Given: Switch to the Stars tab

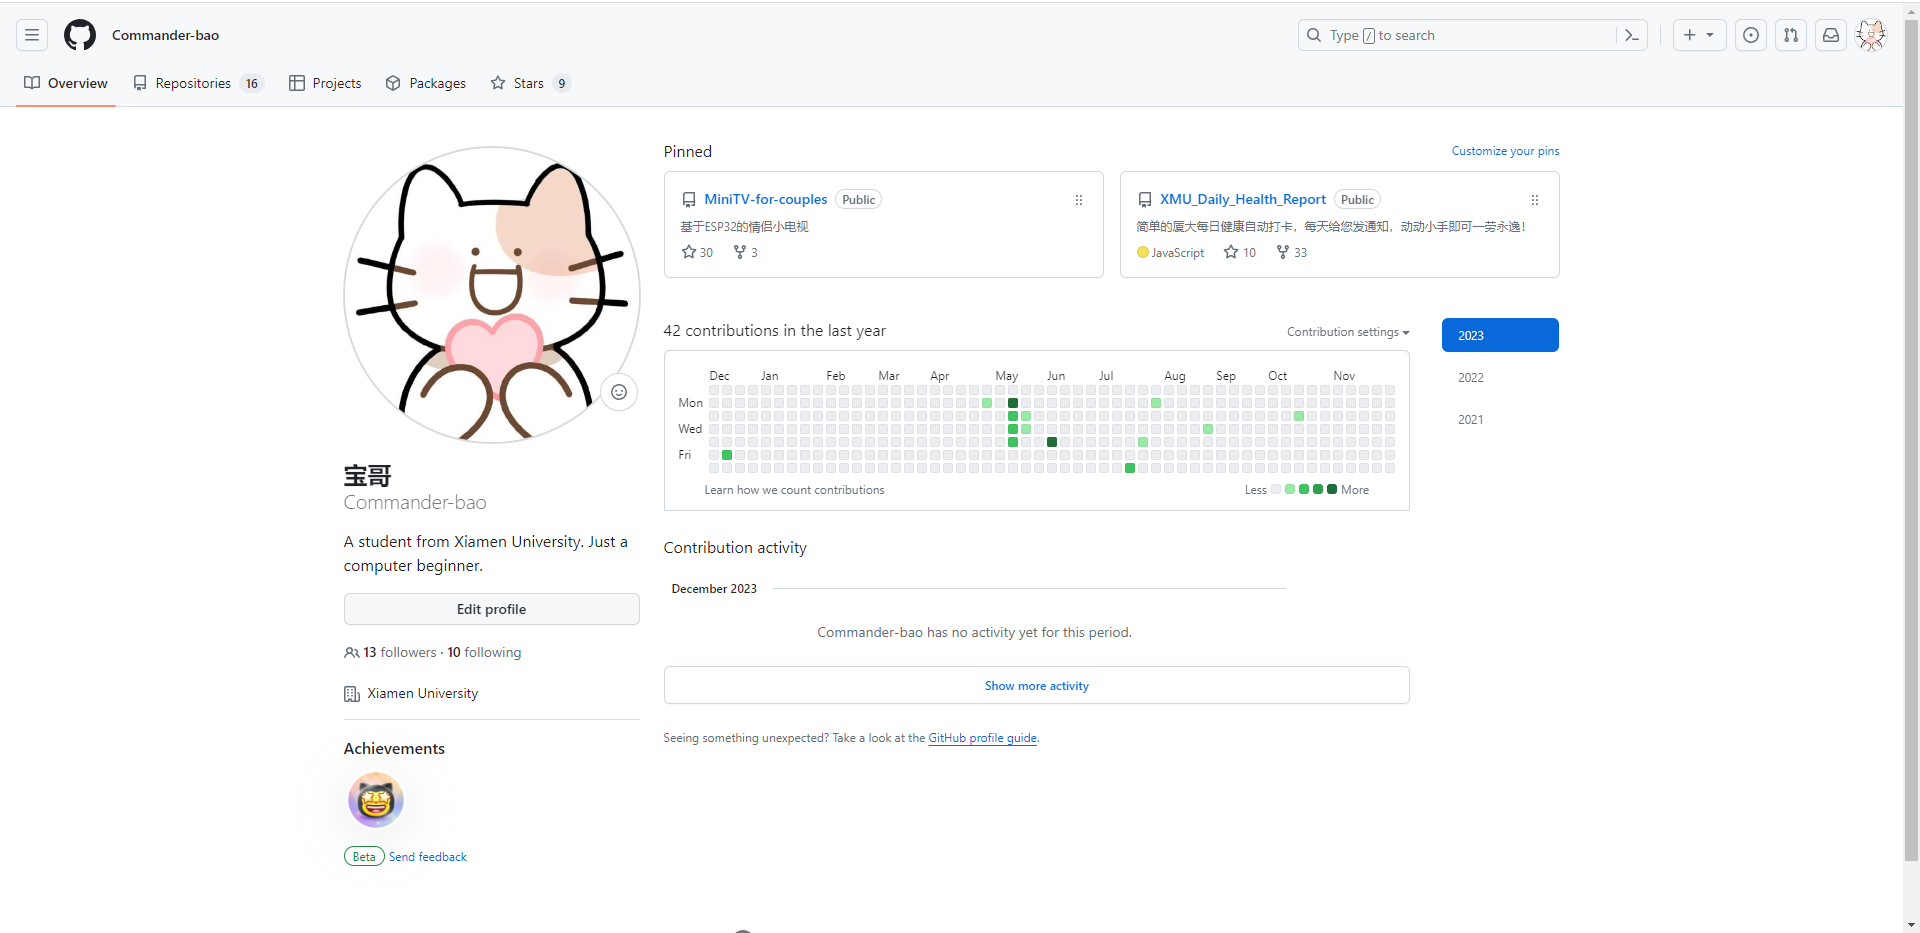Looking at the screenshot, I should [x=529, y=83].
